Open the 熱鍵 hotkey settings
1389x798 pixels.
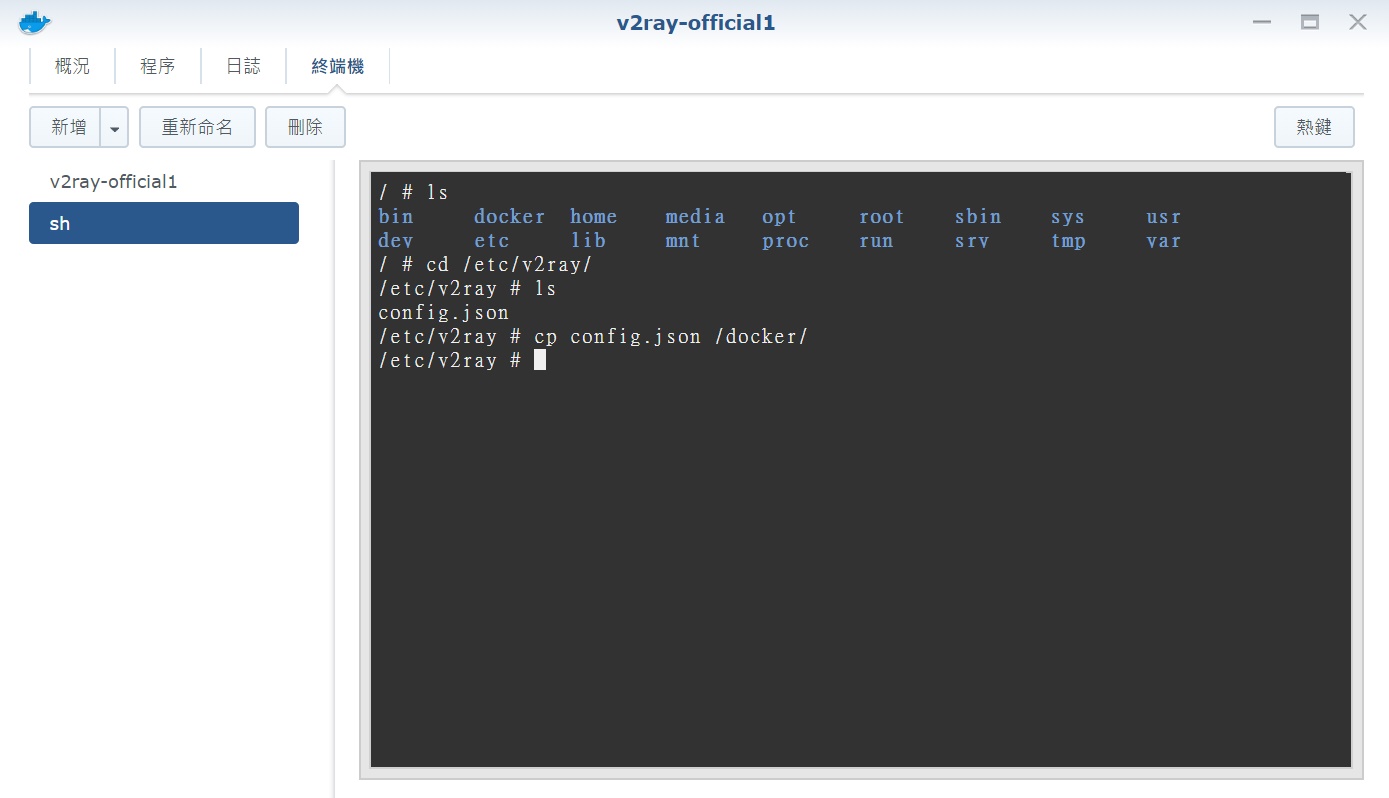[x=1314, y=126]
